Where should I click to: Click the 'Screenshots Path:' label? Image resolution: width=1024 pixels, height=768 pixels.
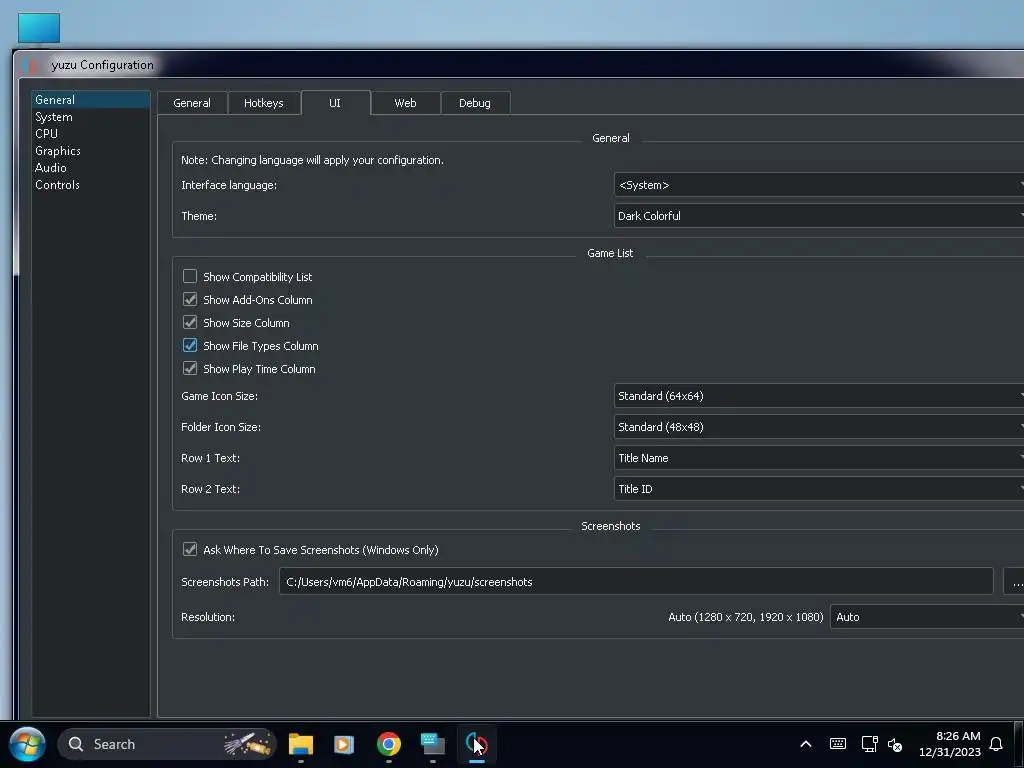(x=225, y=581)
